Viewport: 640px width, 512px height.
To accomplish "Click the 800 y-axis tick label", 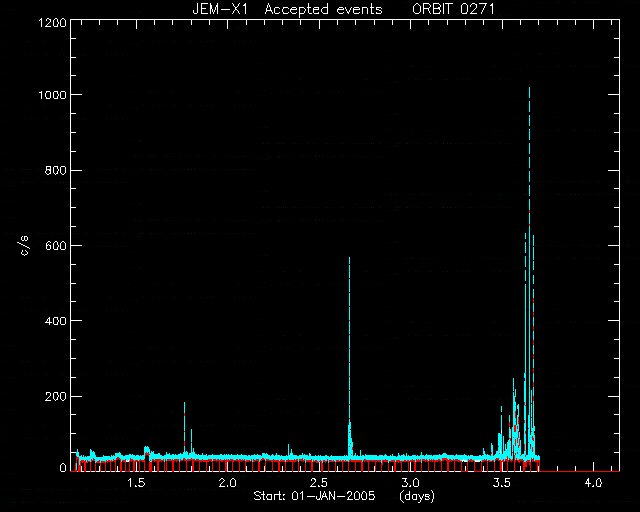I will tap(55, 170).
